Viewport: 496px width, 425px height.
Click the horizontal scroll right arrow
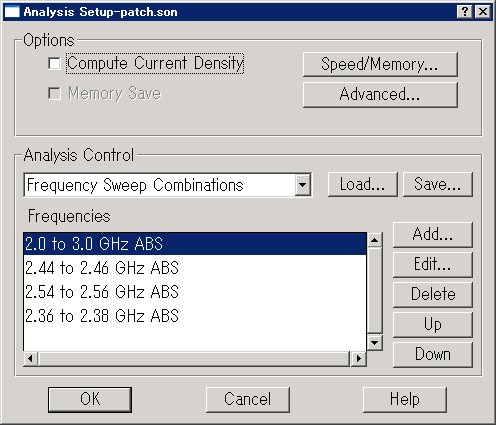(x=359, y=359)
